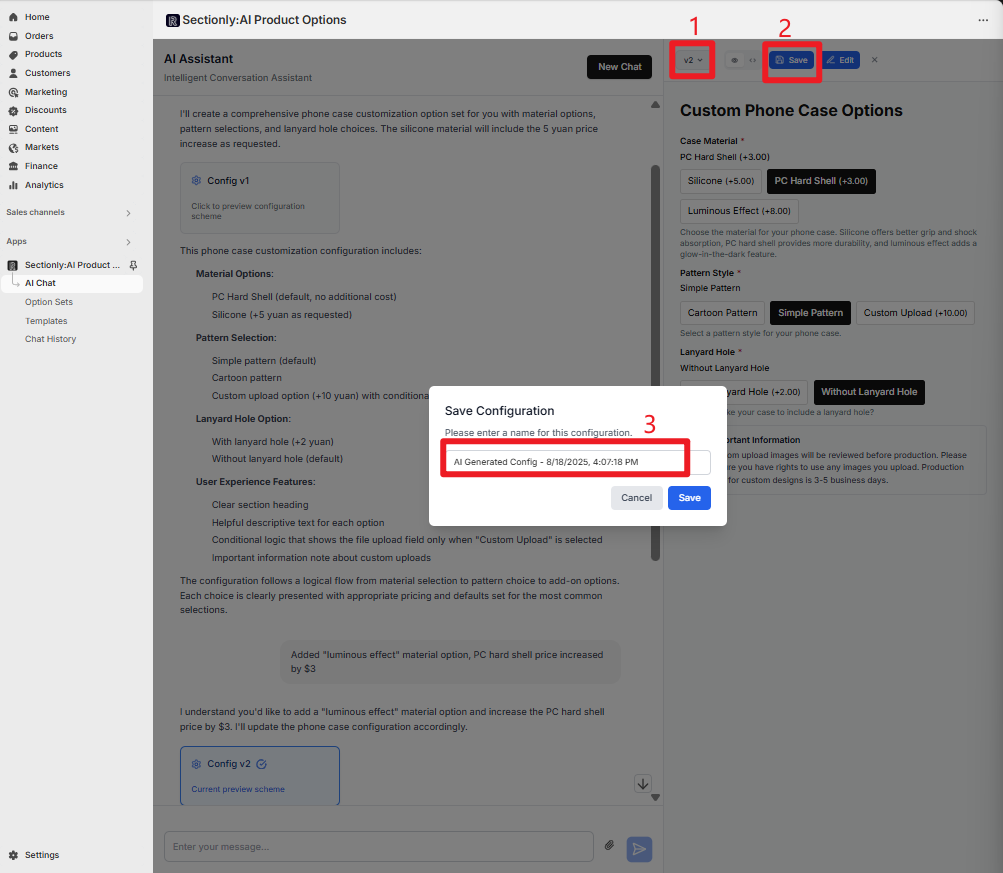Expand the Apps section chevron
Screen dimensions: 1003x873
point(127,242)
